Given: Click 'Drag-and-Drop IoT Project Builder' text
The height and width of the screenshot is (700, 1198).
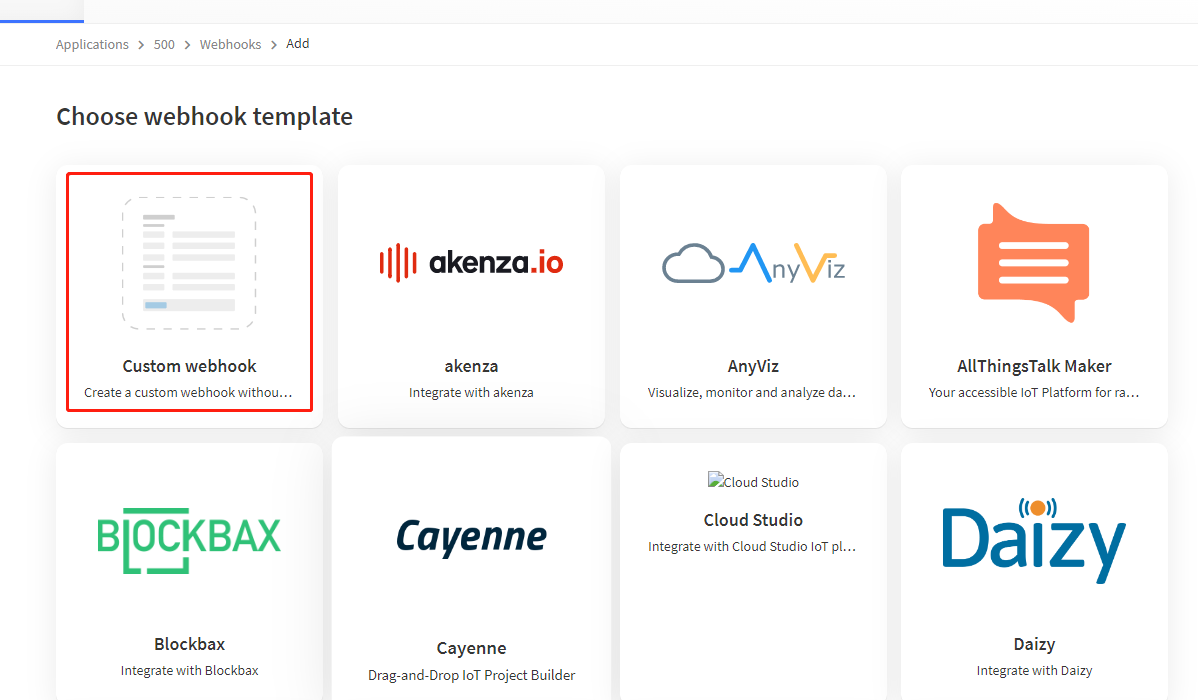Looking at the screenshot, I should (x=471, y=675).
